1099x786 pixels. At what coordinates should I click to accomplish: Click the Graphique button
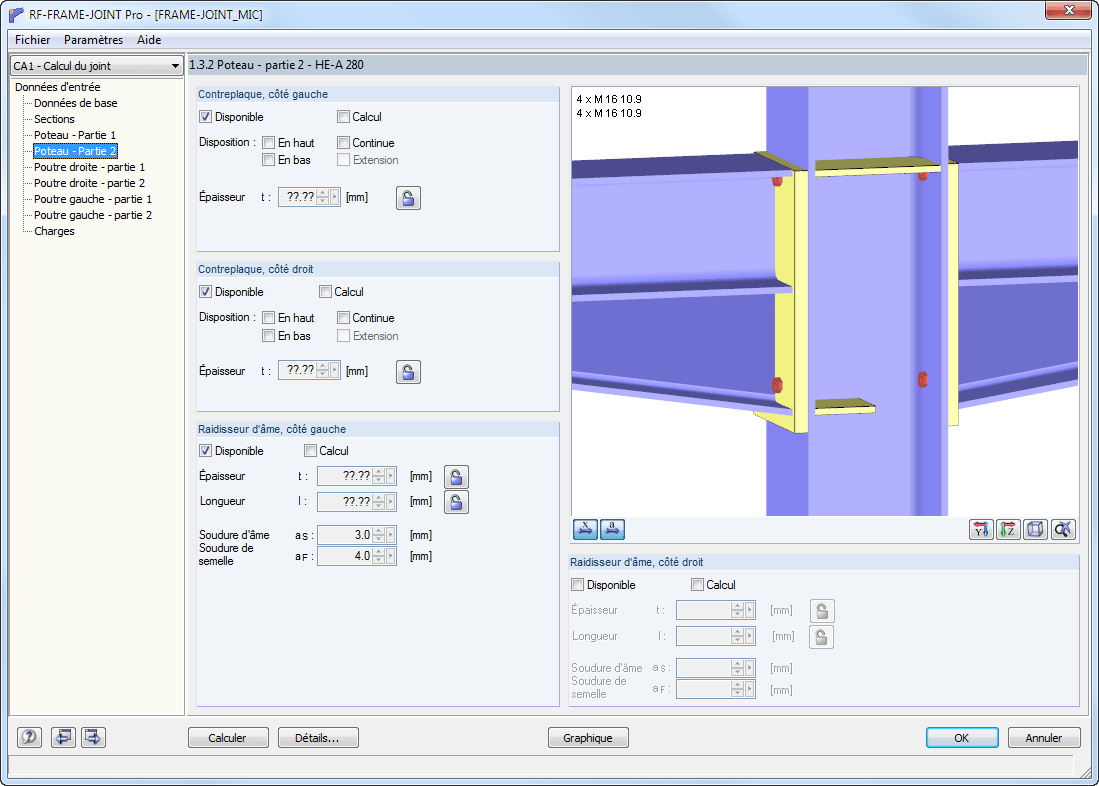(588, 738)
